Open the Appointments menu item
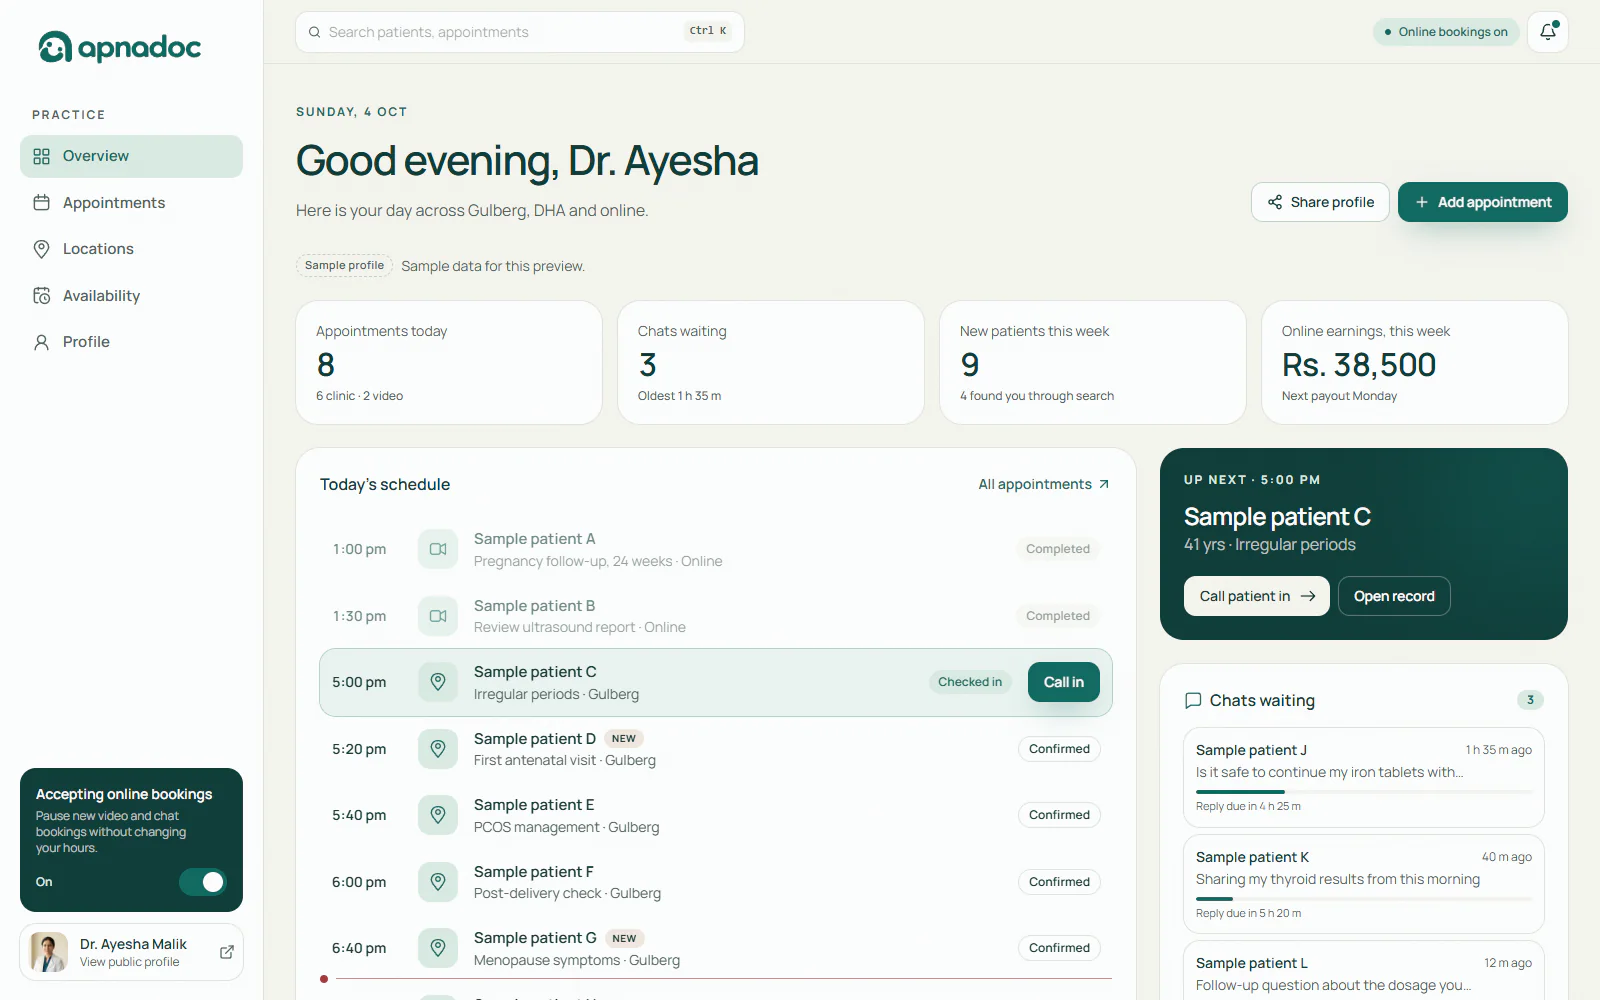 click(131, 203)
